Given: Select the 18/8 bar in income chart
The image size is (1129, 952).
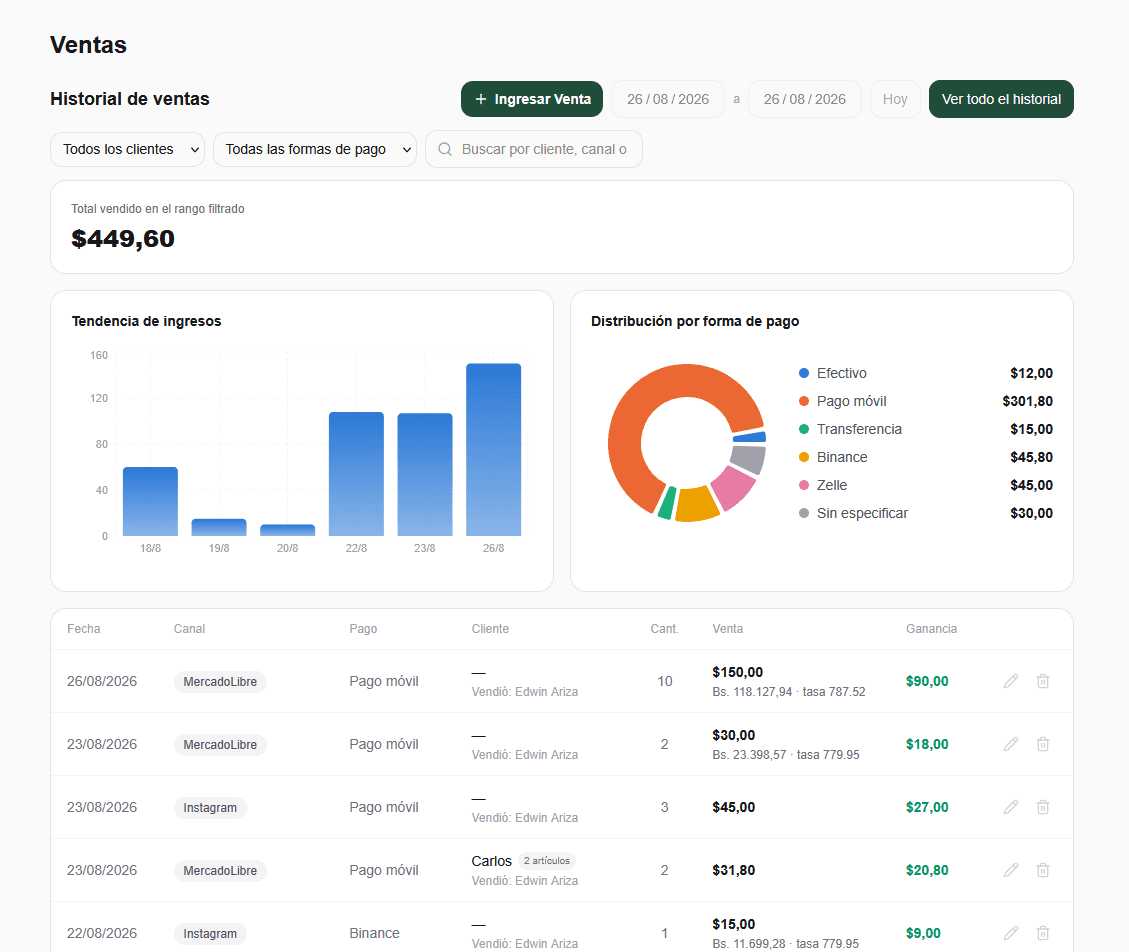Looking at the screenshot, I should point(150,501).
